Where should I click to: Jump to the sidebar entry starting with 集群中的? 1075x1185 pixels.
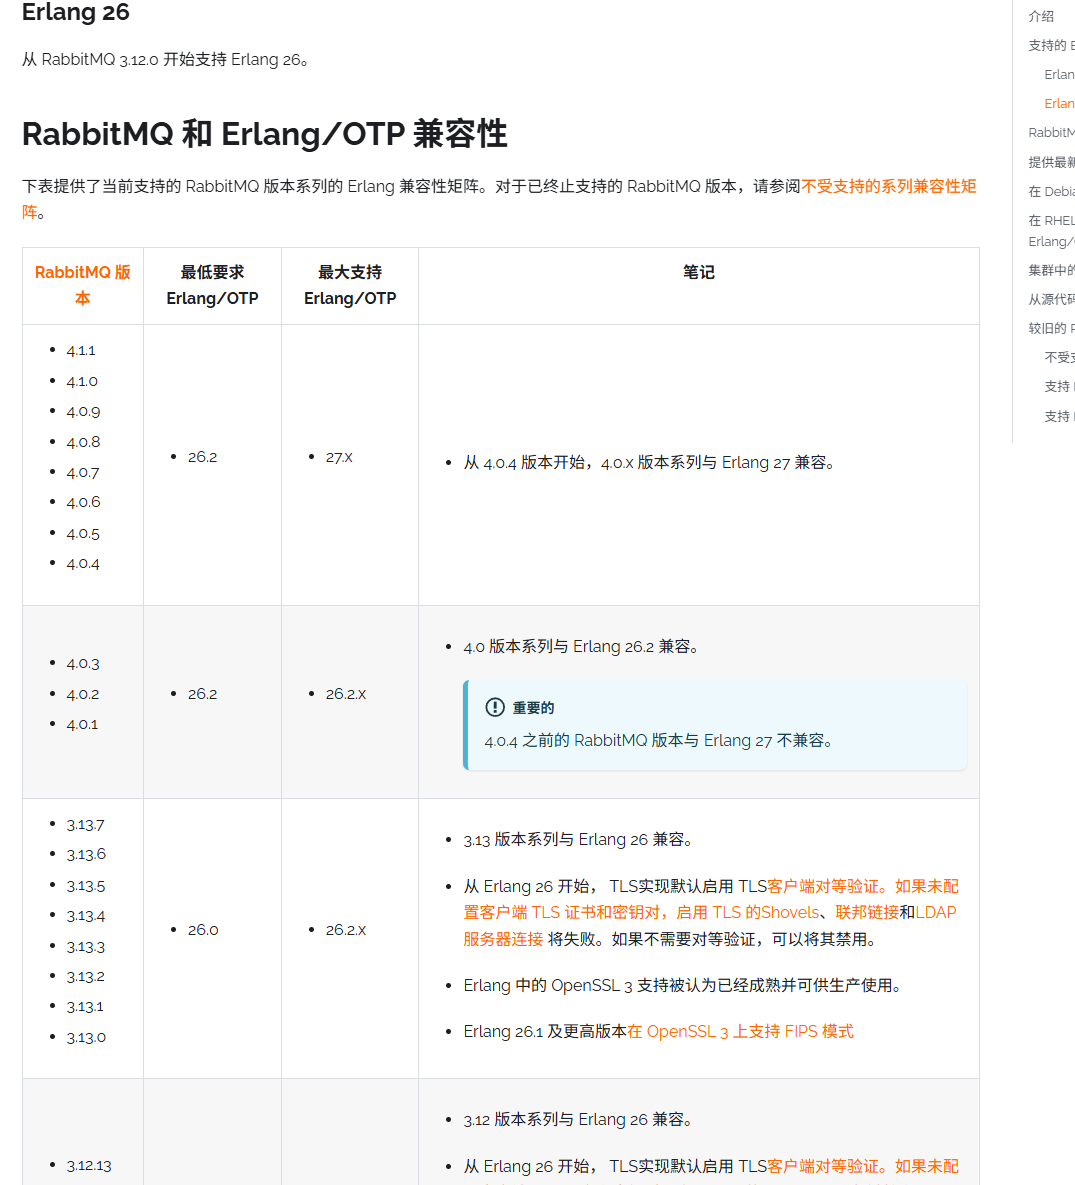(x=1052, y=270)
